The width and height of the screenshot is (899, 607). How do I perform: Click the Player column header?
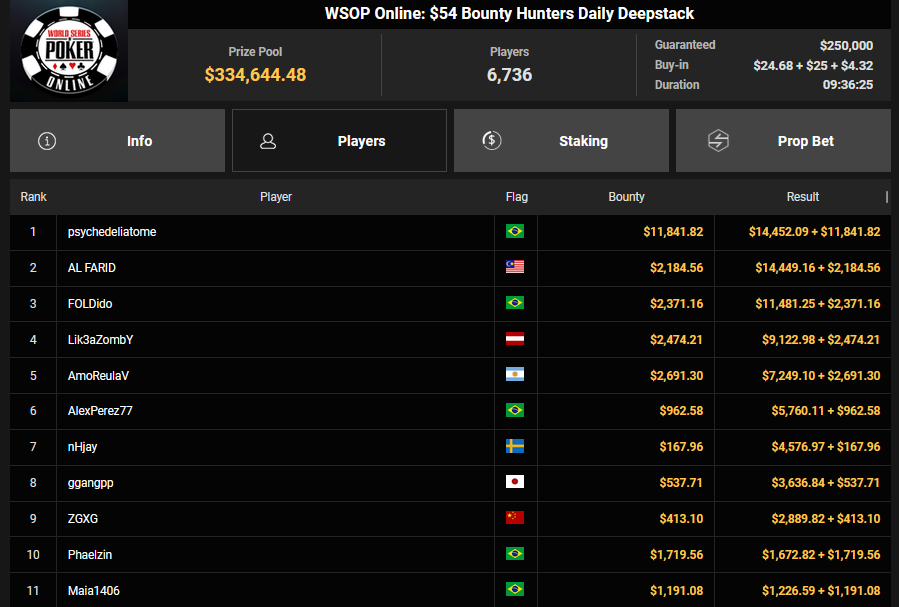click(276, 197)
